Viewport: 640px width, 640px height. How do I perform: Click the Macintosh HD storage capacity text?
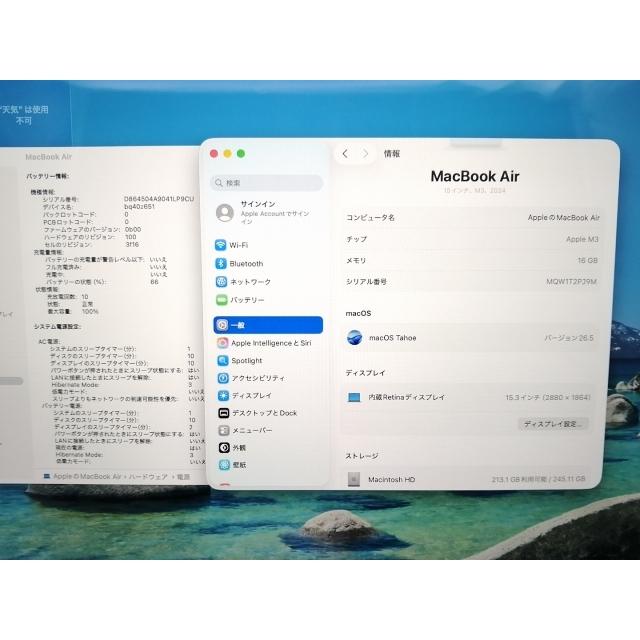coord(538,479)
